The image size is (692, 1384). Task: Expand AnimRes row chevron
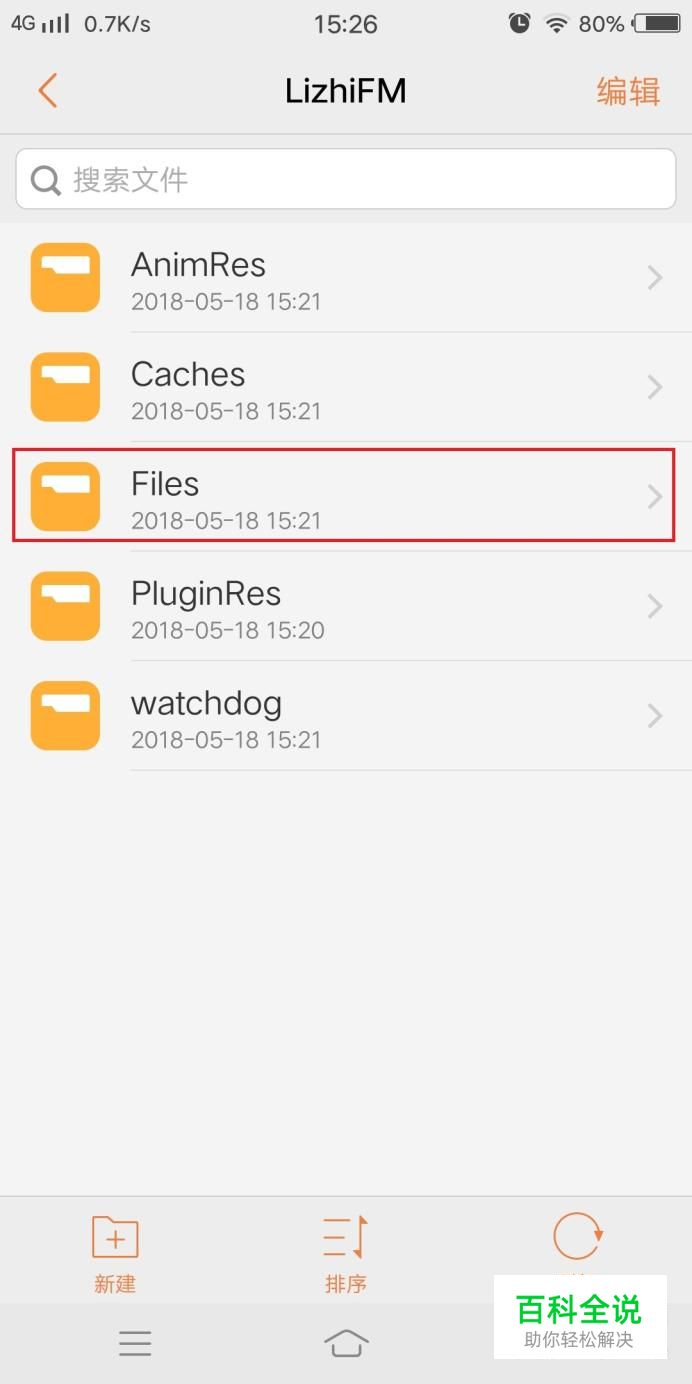click(655, 277)
